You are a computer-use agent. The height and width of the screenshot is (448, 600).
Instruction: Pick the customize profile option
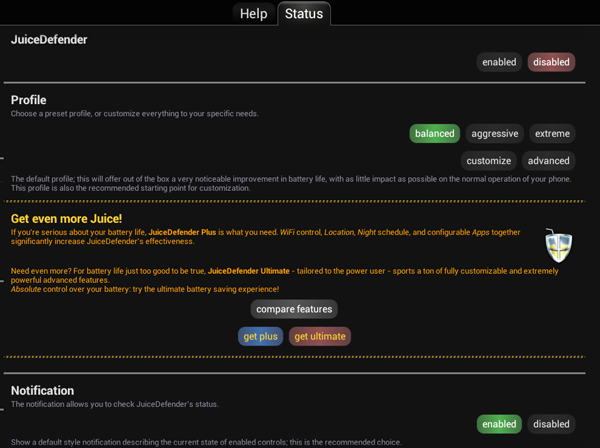tap(488, 161)
